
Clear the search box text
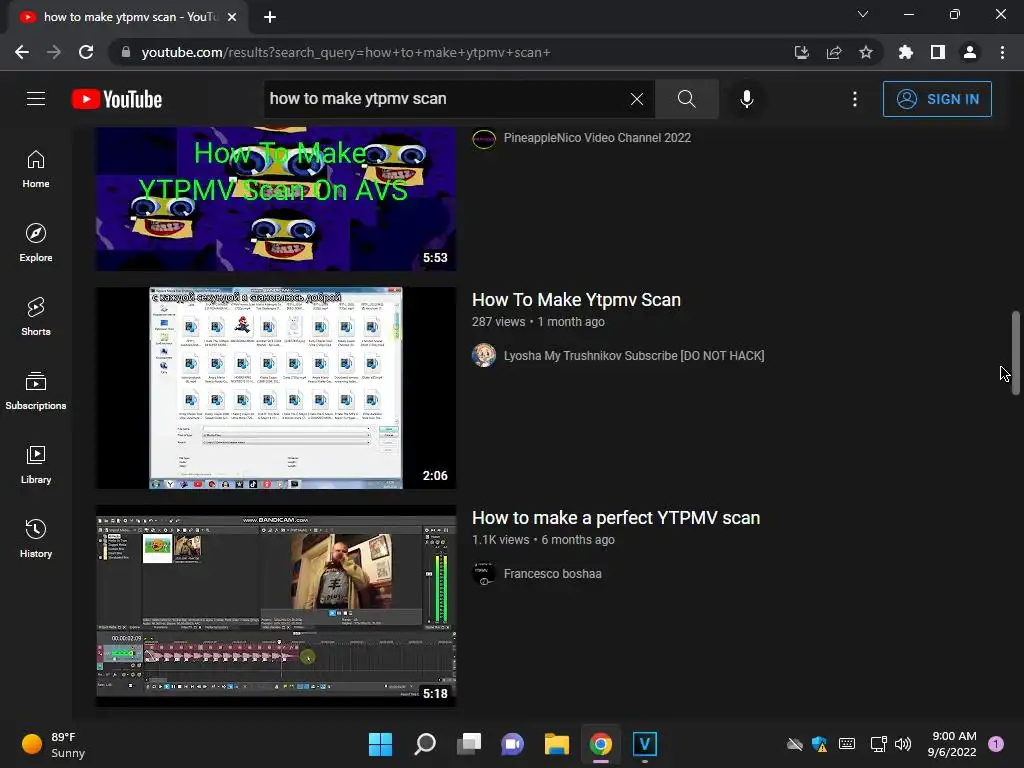coord(637,99)
